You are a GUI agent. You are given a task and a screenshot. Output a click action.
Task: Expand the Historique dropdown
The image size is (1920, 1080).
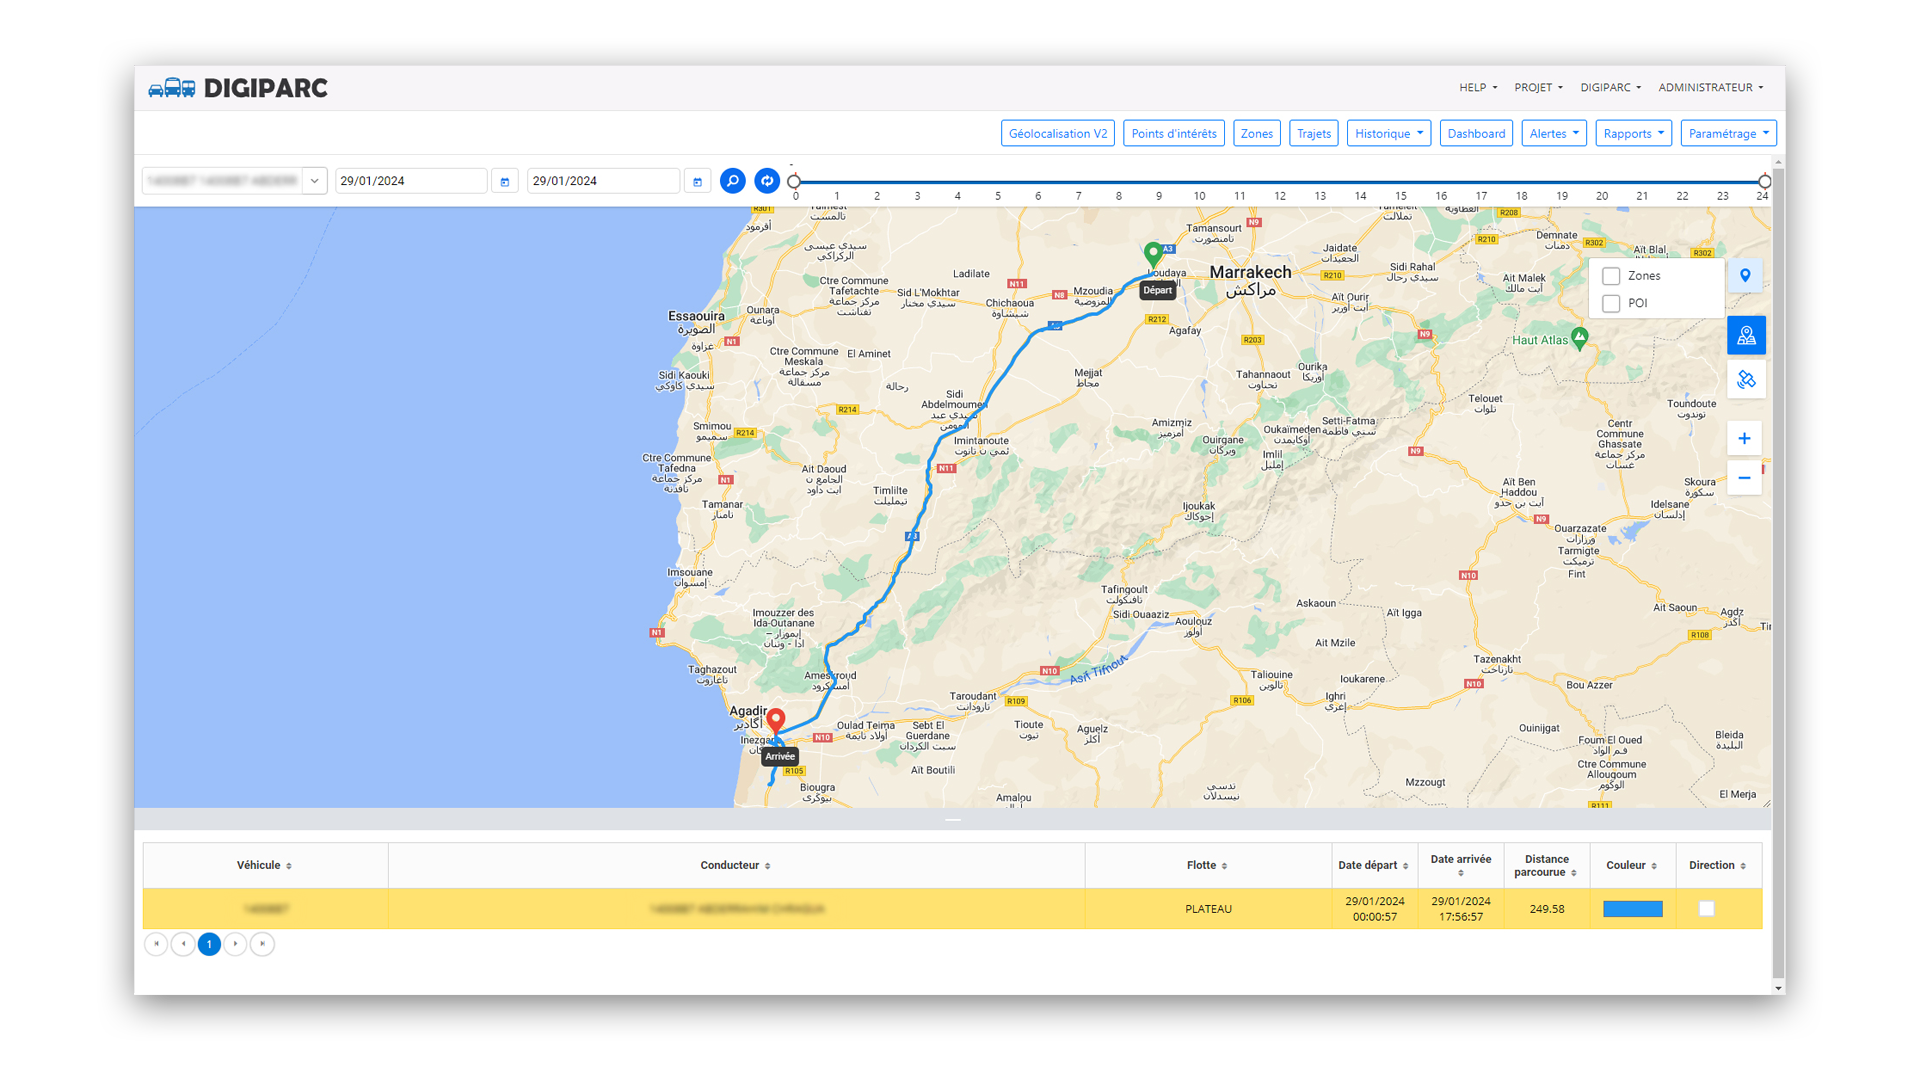click(x=1389, y=133)
